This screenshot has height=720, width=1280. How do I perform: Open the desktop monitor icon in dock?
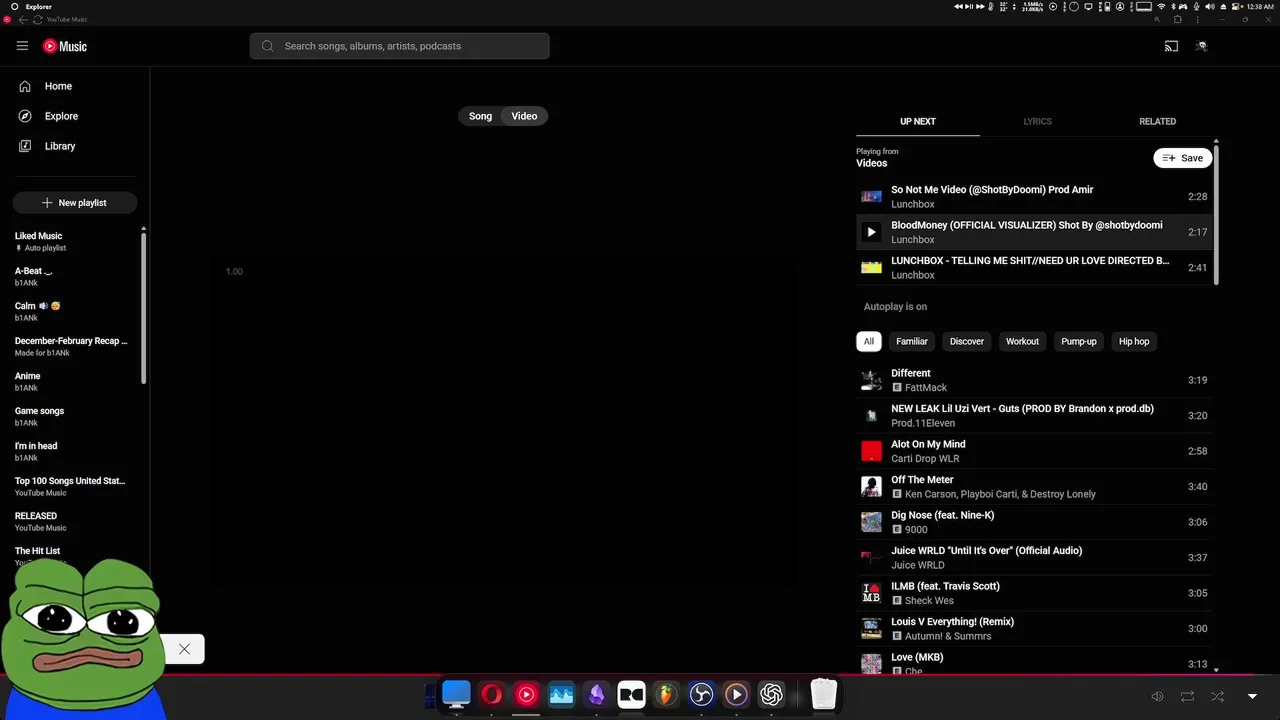point(456,694)
